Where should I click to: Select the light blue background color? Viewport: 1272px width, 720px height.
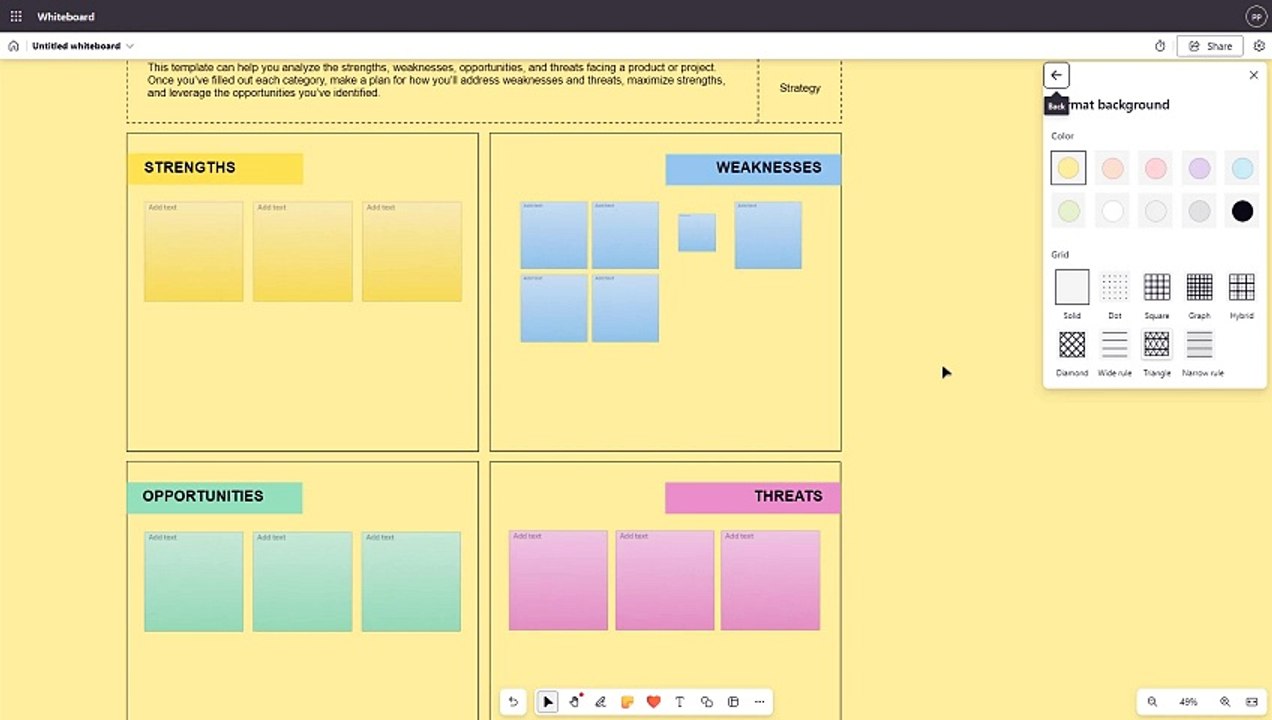pos(1242,168)
